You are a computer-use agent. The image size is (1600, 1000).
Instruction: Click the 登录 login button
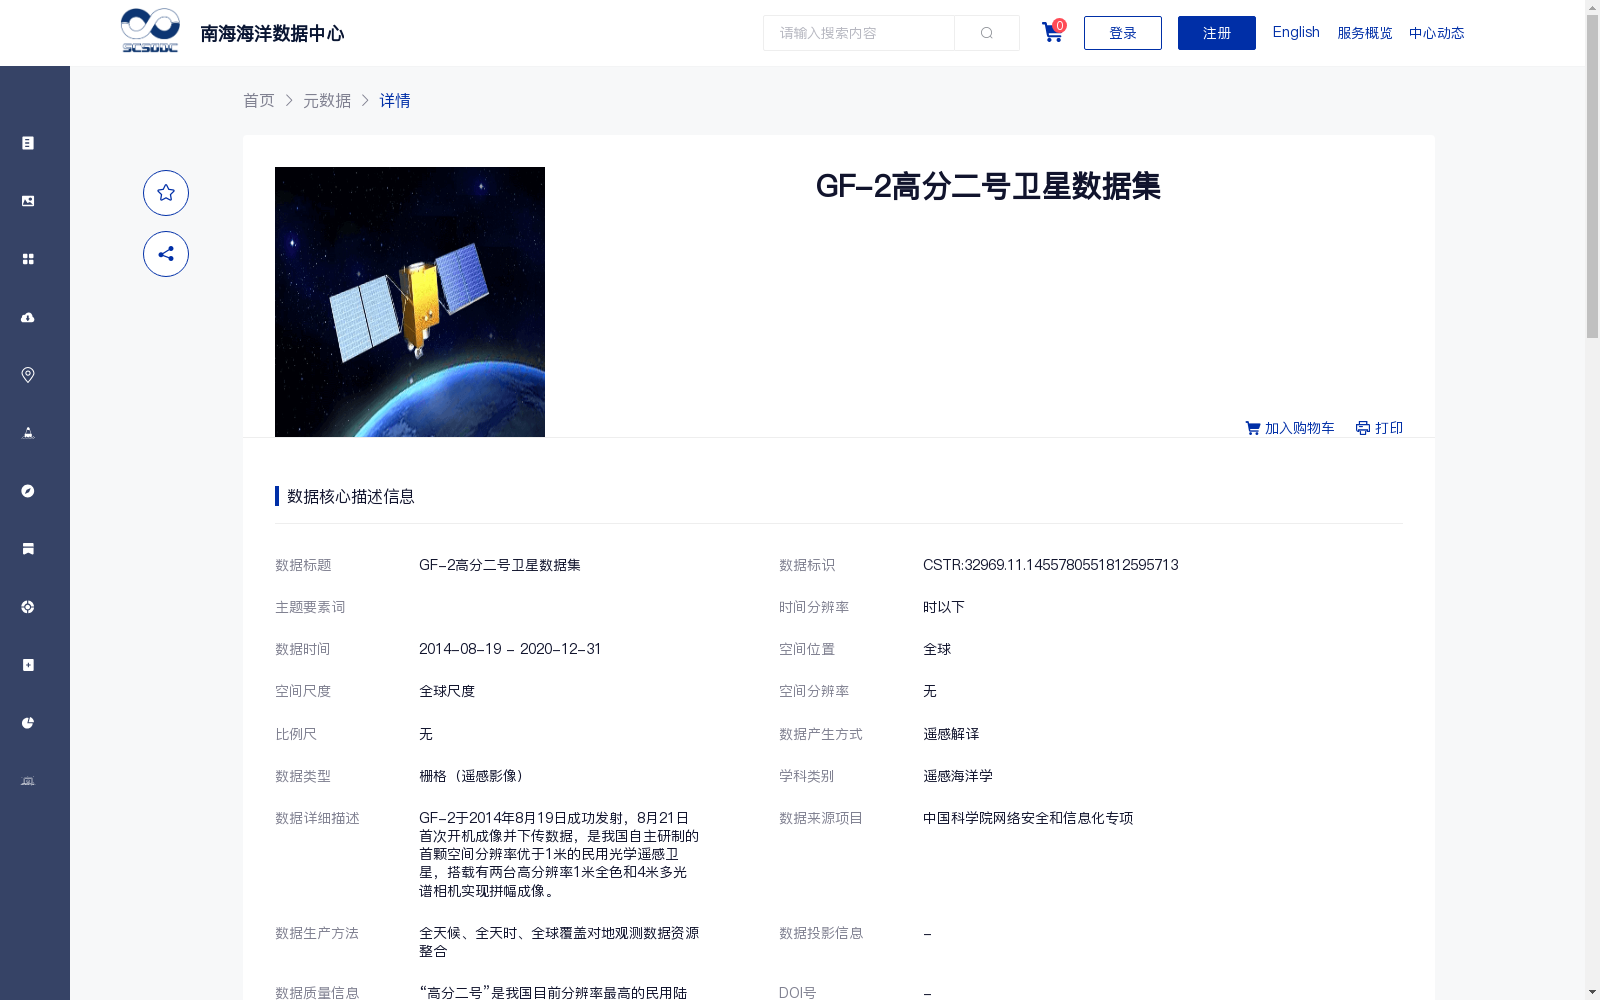tap(1123, 33)
